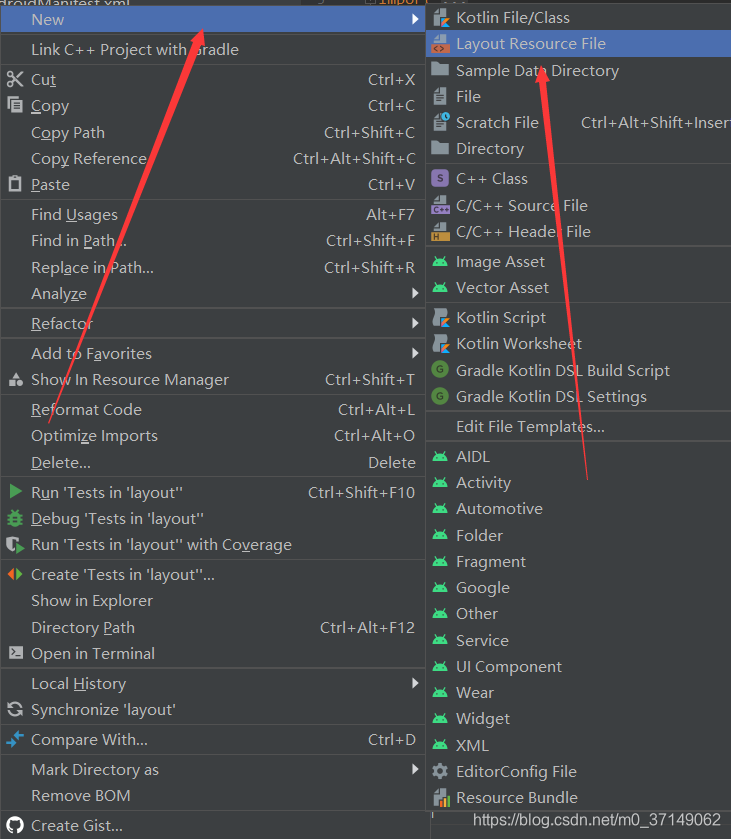Image resolution: width=731 pixels, height=839 pixels.
Task: Click the Resource Bundle icon
Action: click(441, 797)
